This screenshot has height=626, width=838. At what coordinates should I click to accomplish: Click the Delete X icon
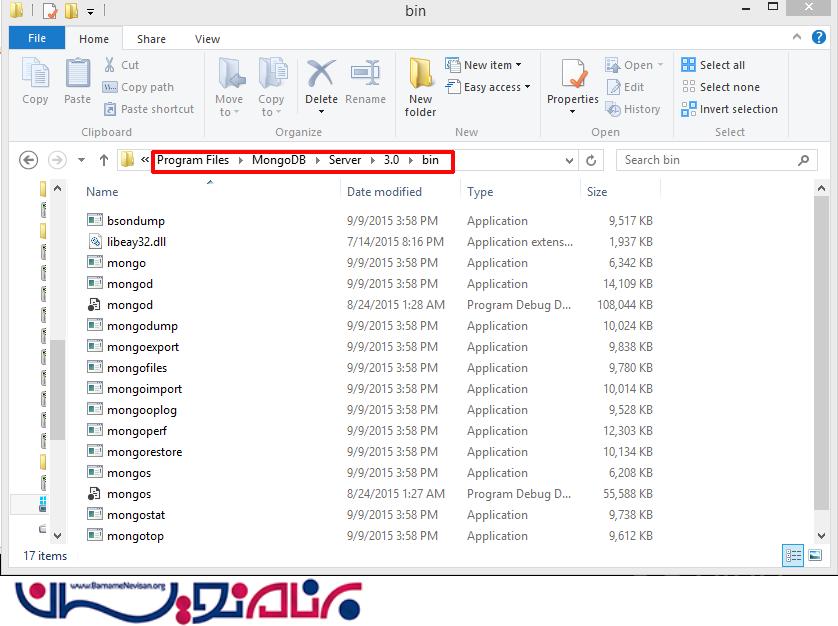pos(321,74)
